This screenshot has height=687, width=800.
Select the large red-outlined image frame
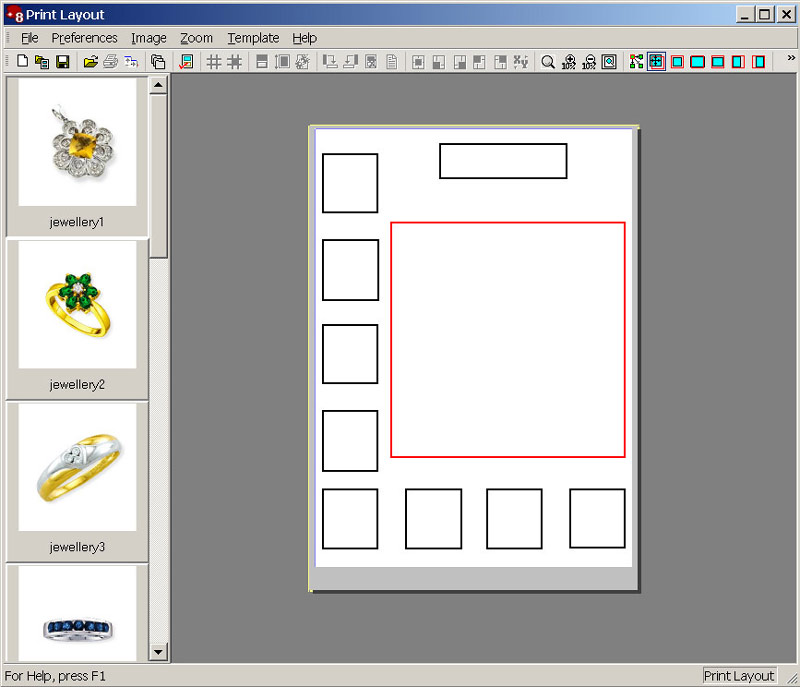point(507,339)
